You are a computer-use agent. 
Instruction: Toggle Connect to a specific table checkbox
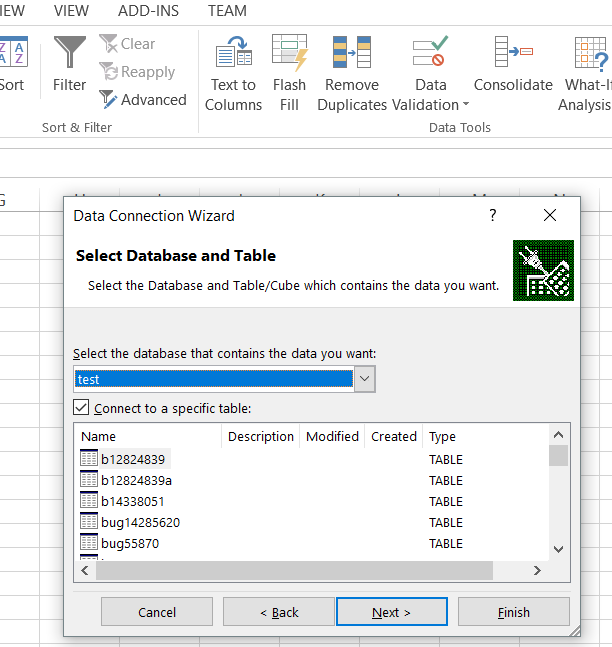(x=82, y=408)
